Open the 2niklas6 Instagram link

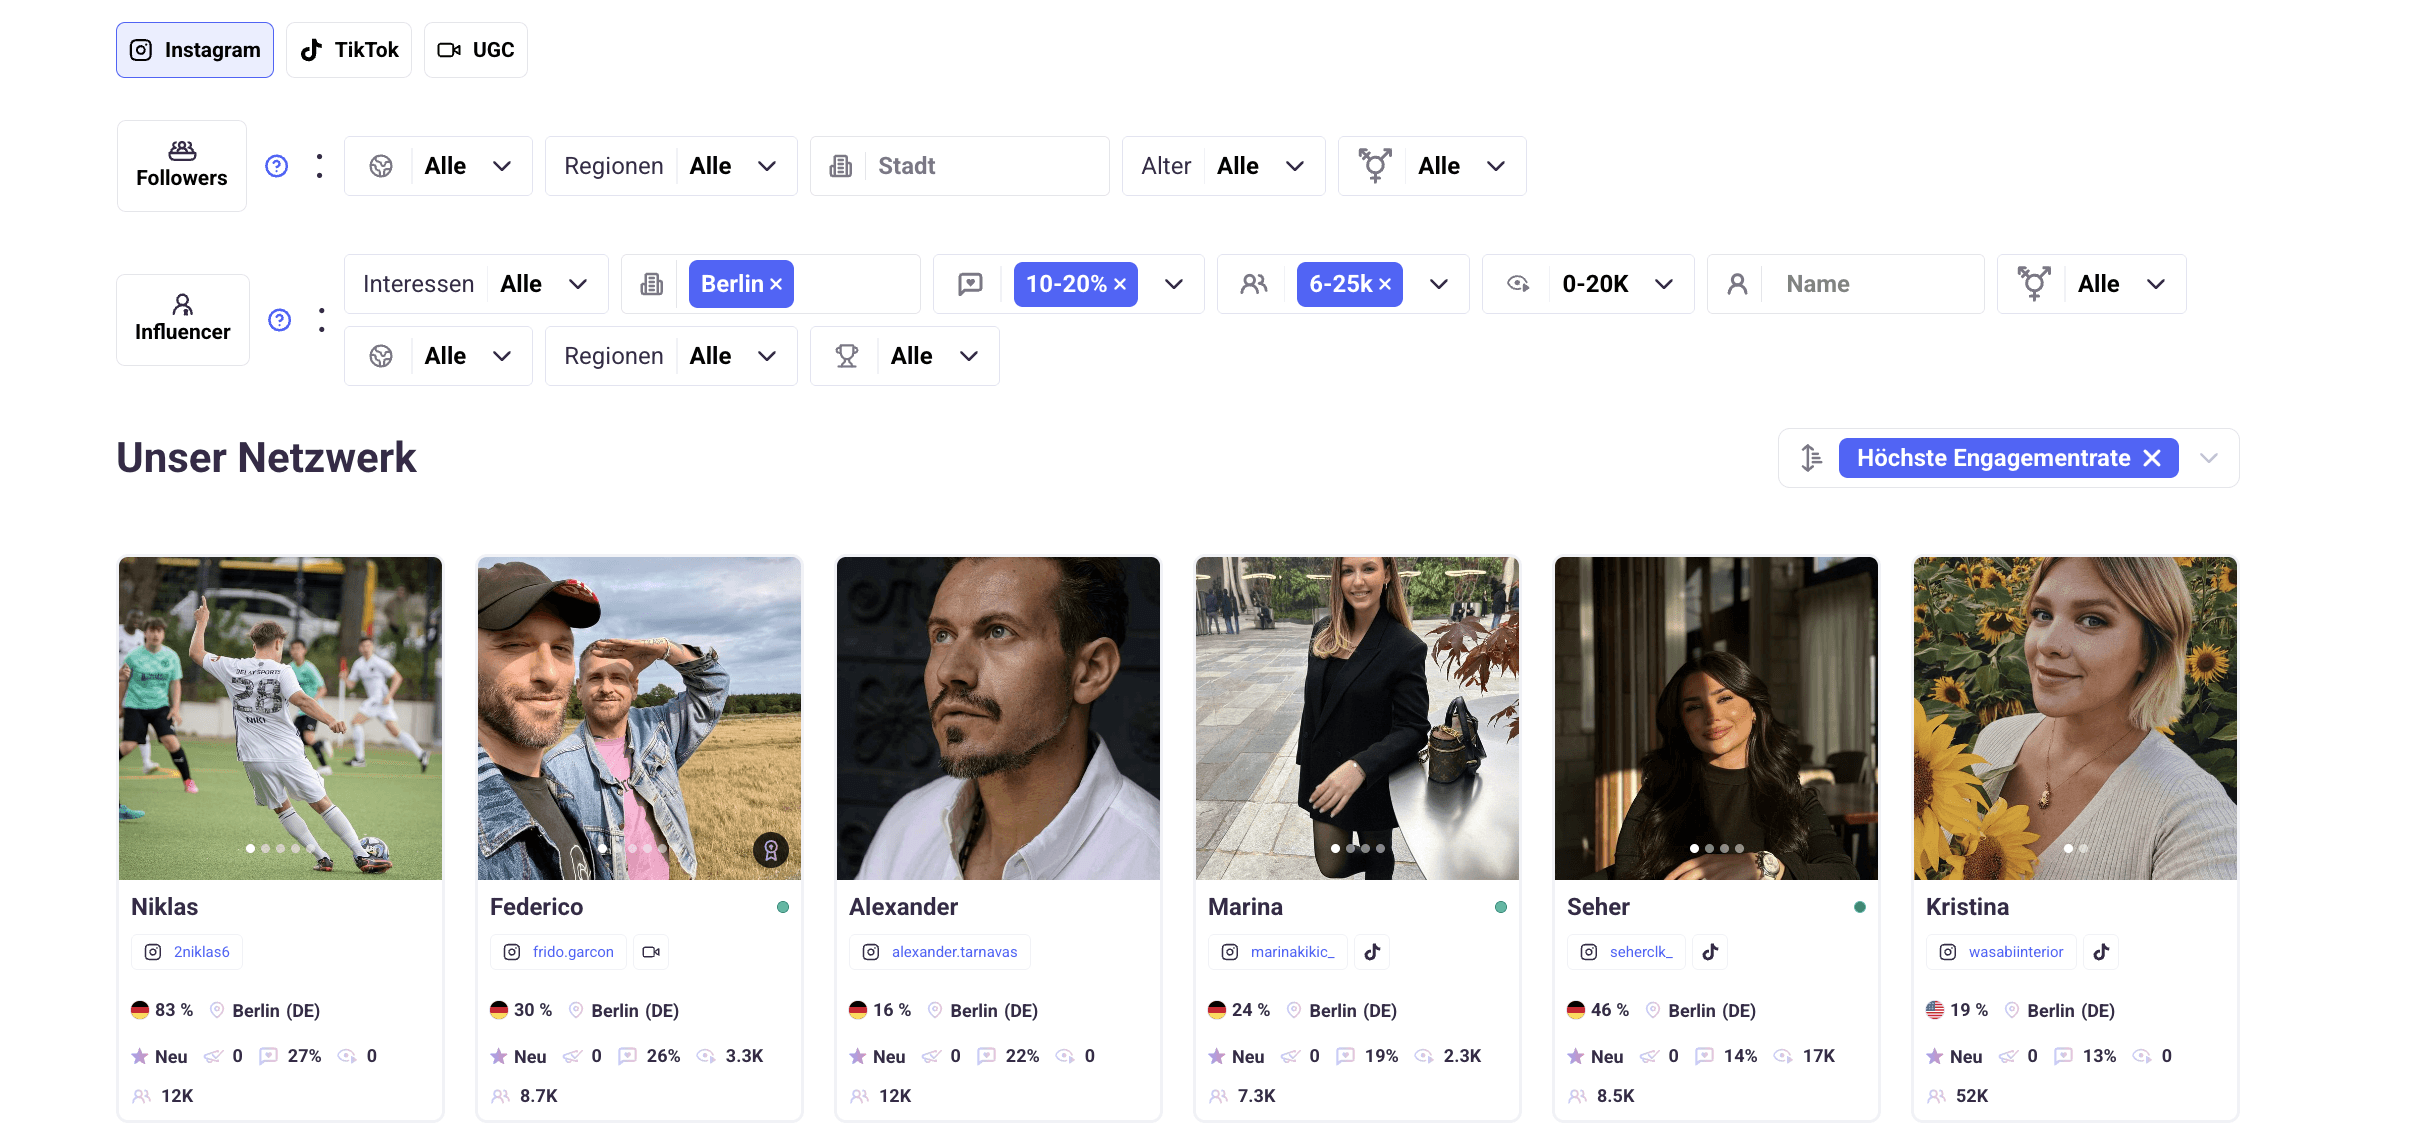[x=201, y=952]
